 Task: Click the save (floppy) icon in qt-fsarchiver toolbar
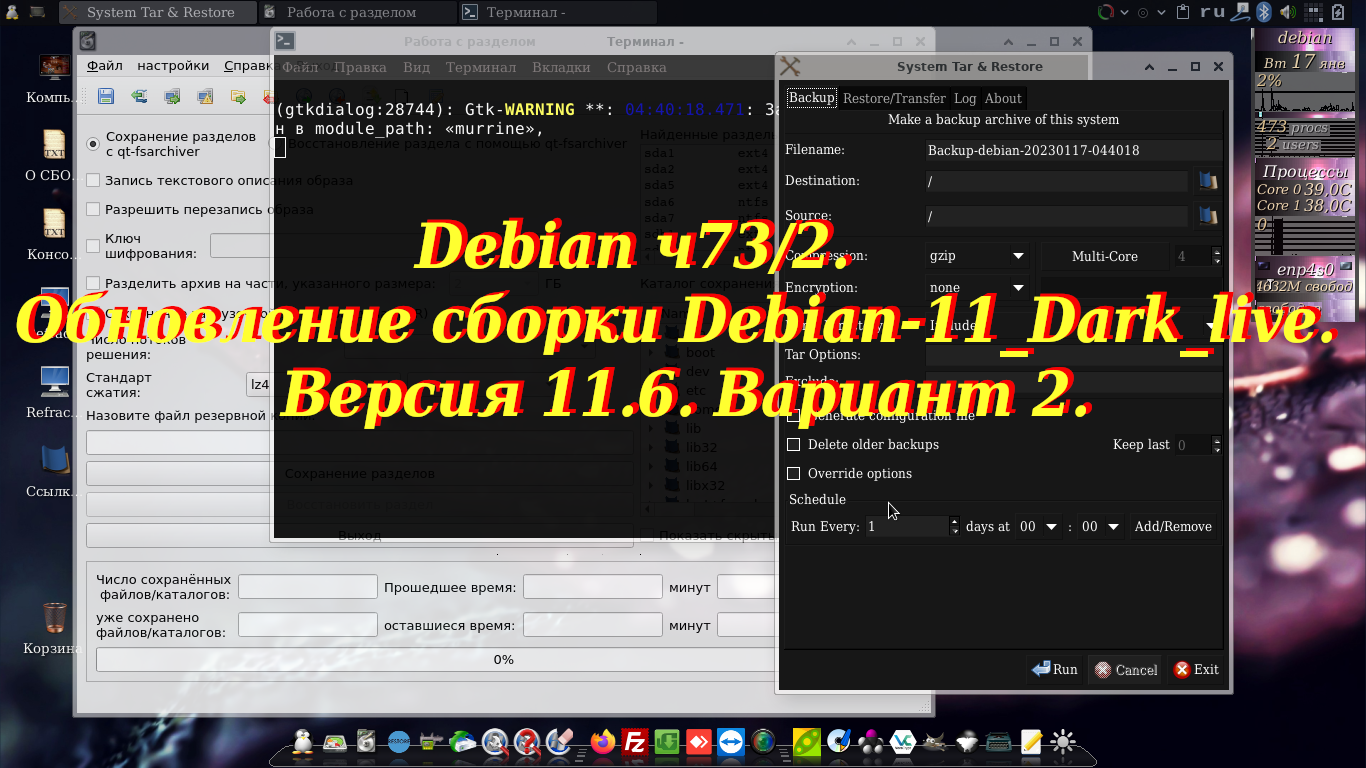pyautogui.click(x=106, y=97)
